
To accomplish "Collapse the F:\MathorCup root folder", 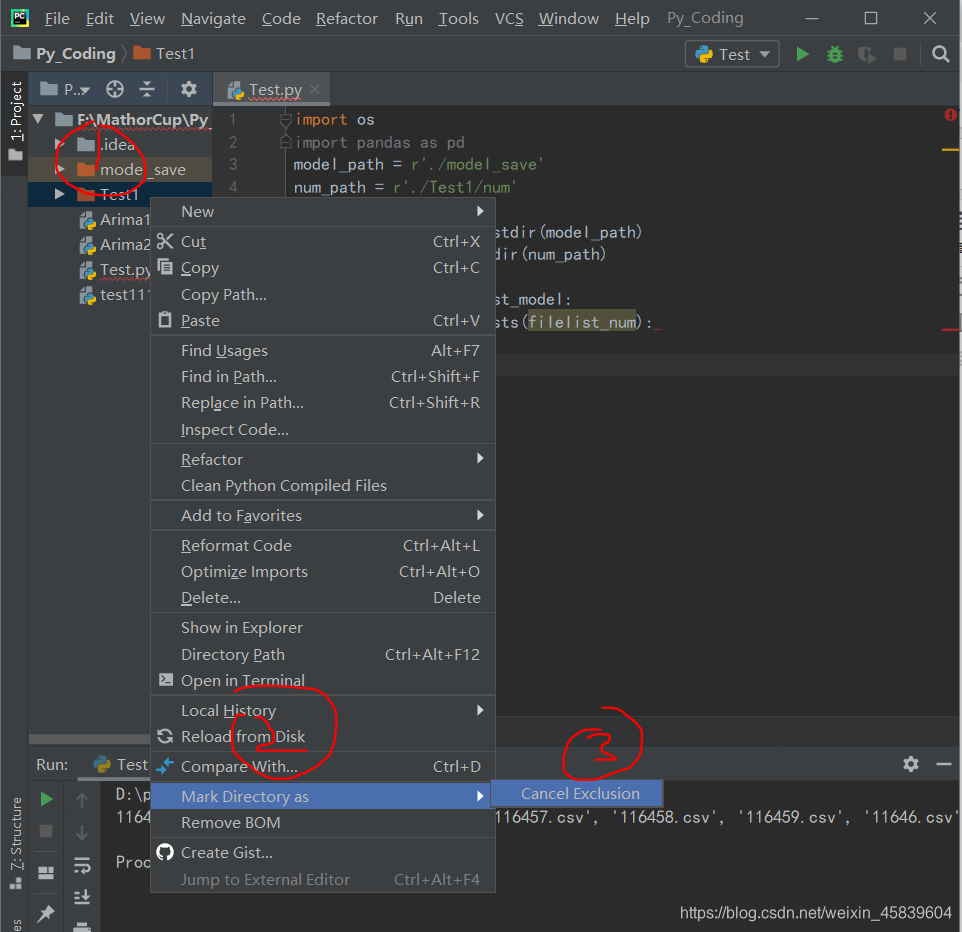I will [39, 119].
